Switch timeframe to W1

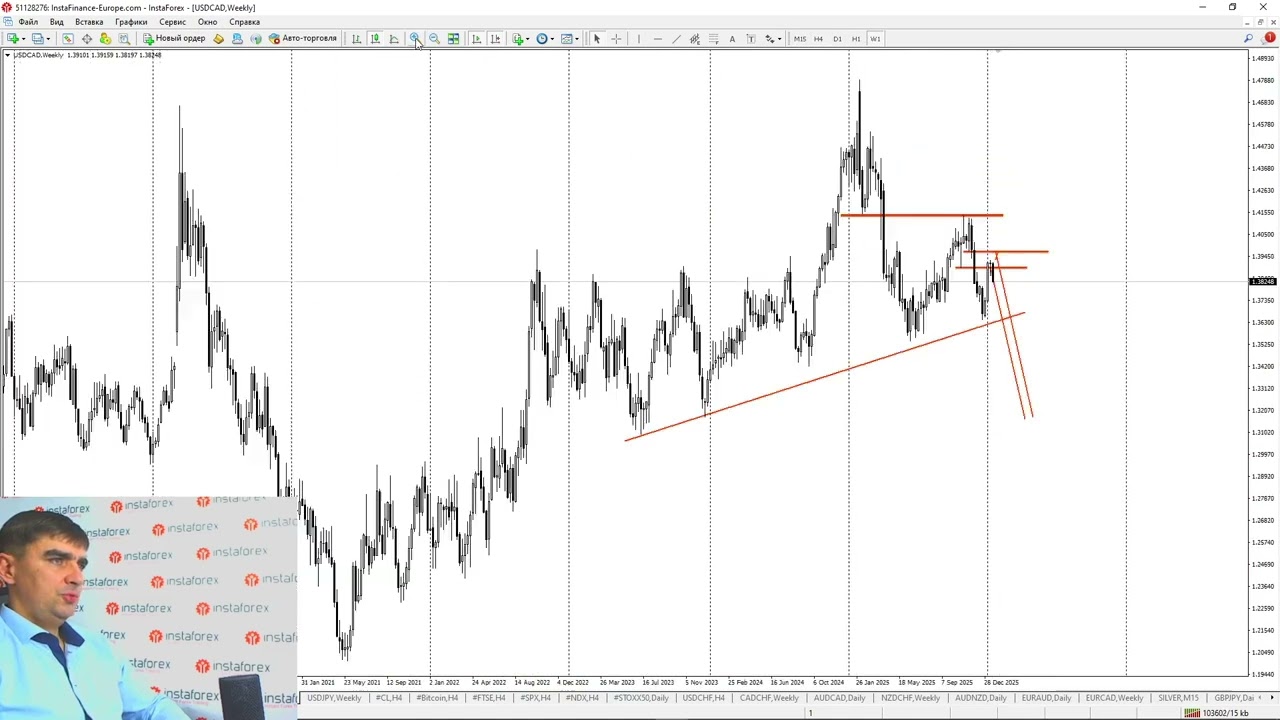(x=875, y=39)
